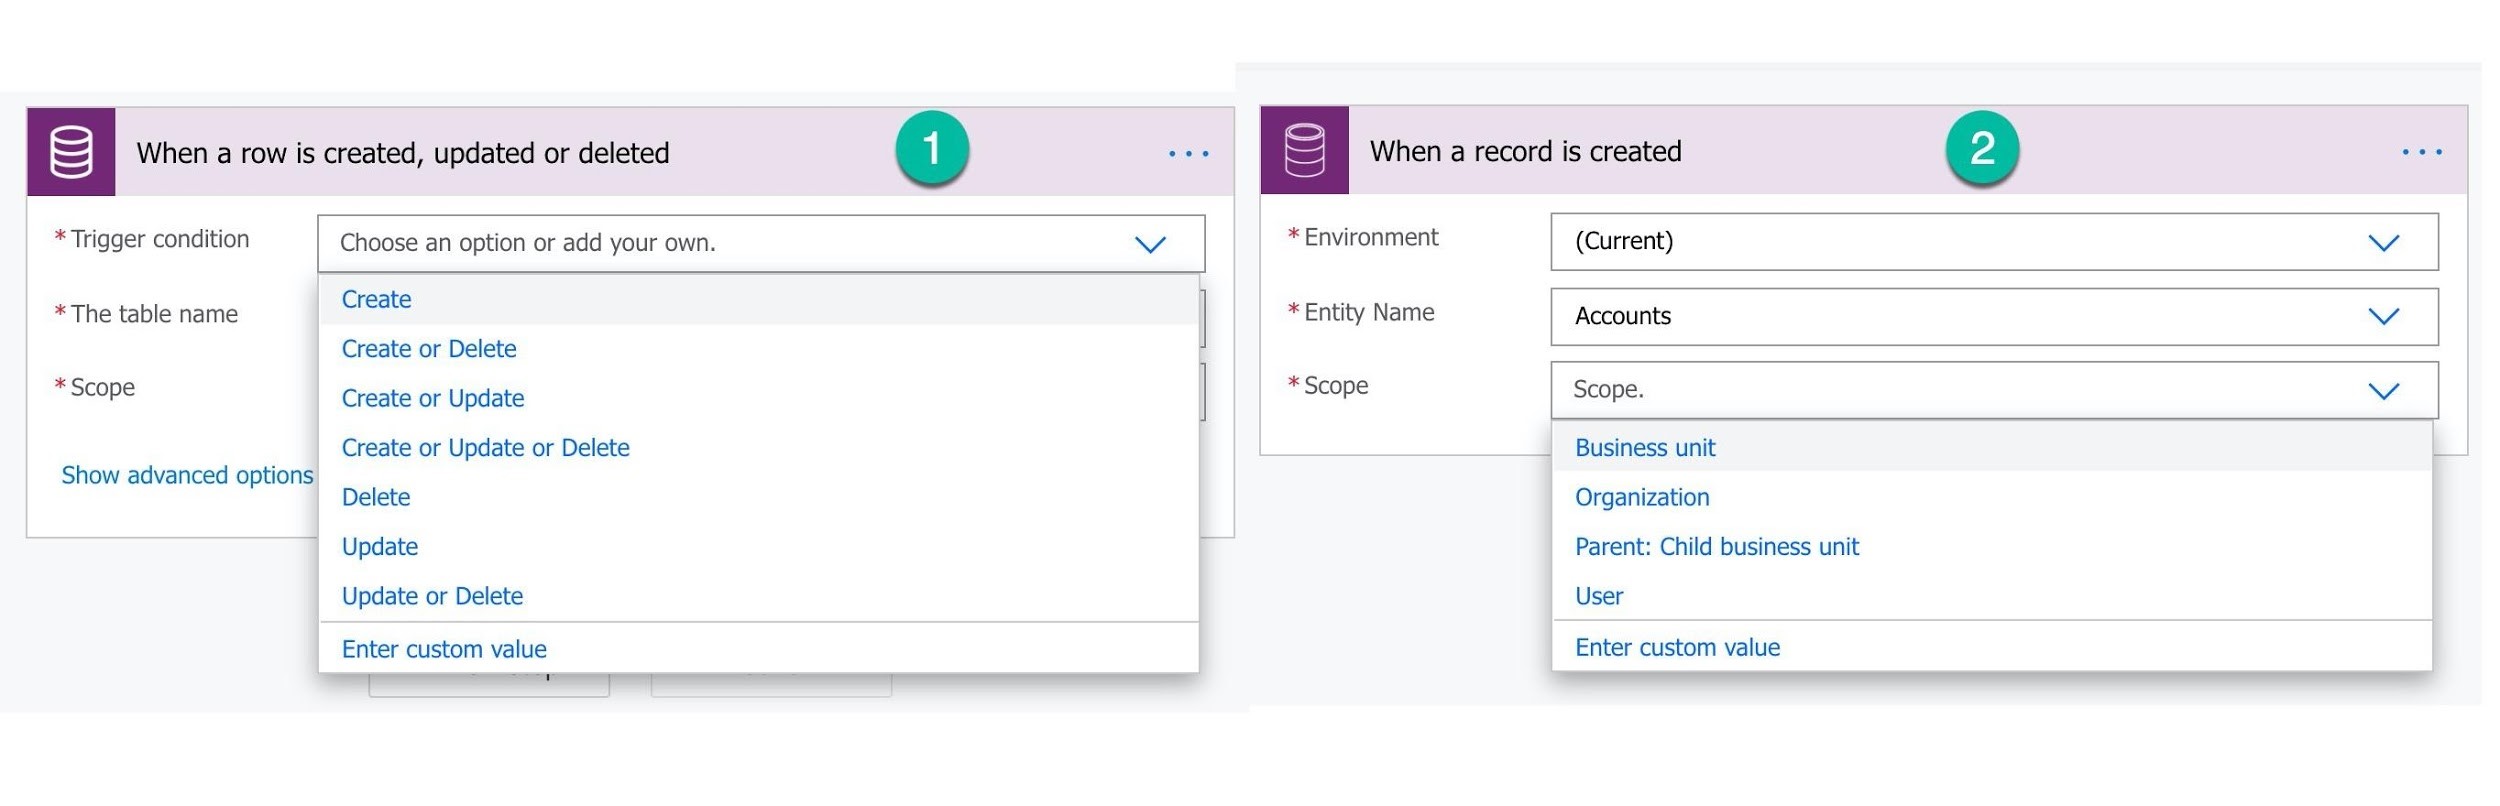Select Create or Update or Delete option
Image resolution: width=2500 pixels, height=806 pixels.
pos(758,448)
